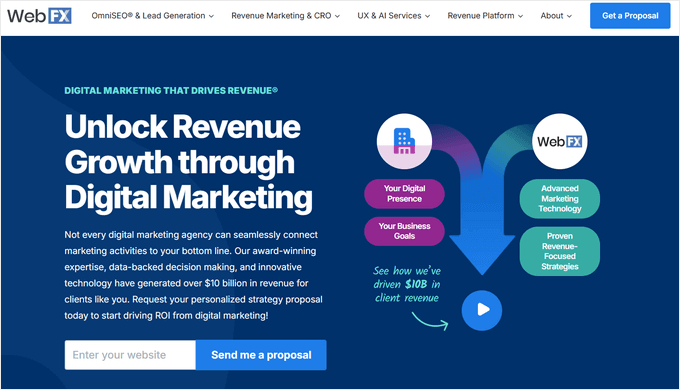Click the WebFX logo in header
Screen dimensions: 680x390
pos(39,16)
